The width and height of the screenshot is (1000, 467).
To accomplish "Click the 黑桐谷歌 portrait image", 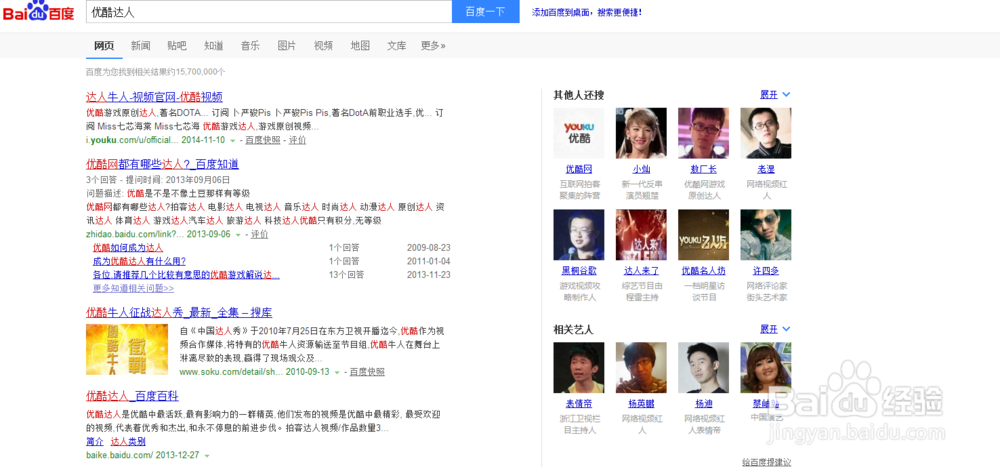I will click(x=579, y=235).
